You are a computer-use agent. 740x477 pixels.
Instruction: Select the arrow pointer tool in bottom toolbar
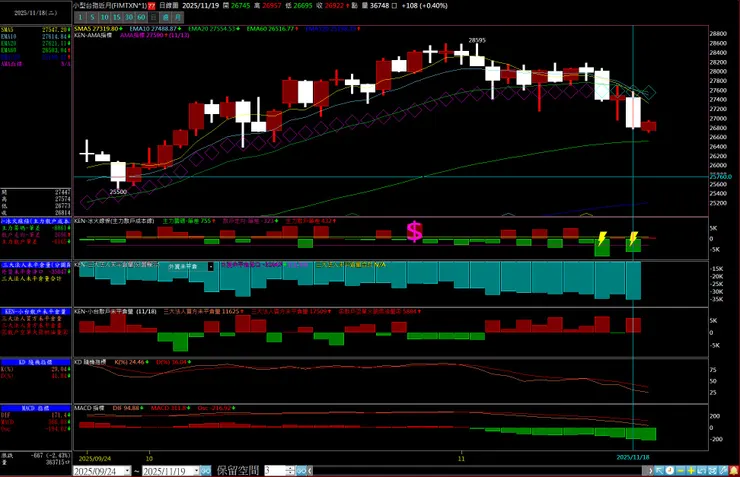(659, 470)
